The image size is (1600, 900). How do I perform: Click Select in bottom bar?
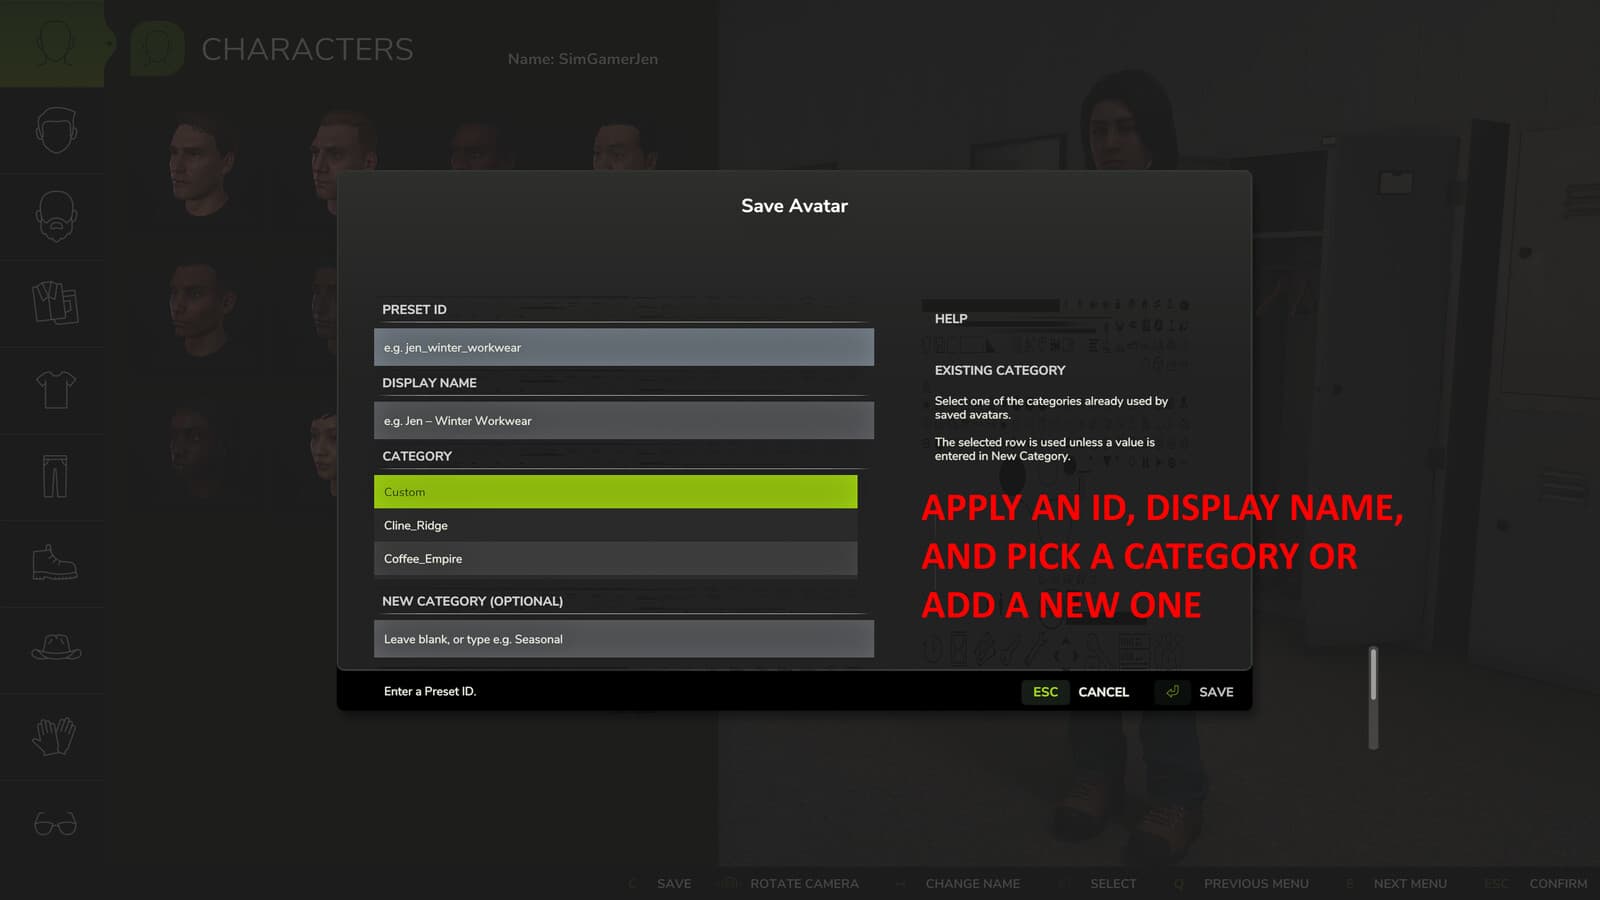(x=1113, y=883)
